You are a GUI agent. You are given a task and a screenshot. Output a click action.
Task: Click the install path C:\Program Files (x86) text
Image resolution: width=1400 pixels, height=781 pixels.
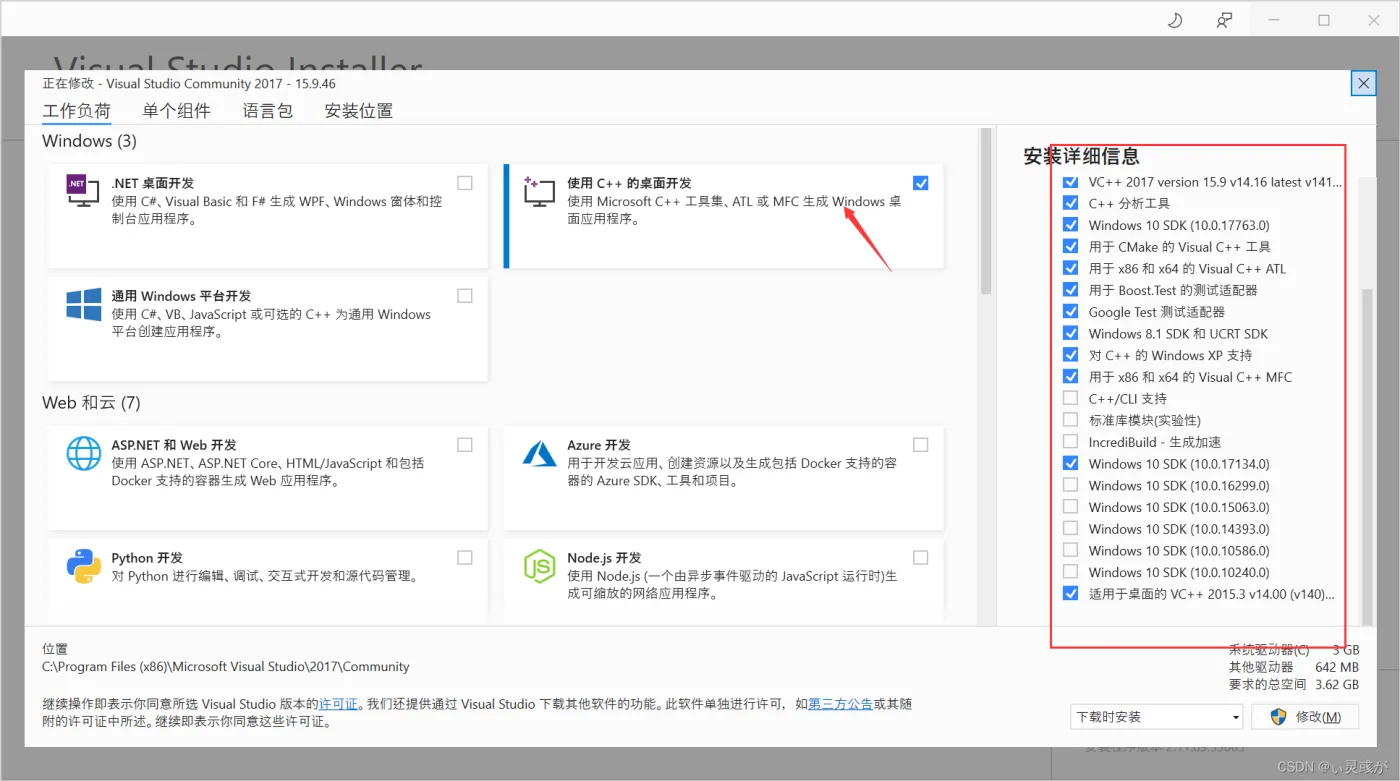(x=226, y=666)
